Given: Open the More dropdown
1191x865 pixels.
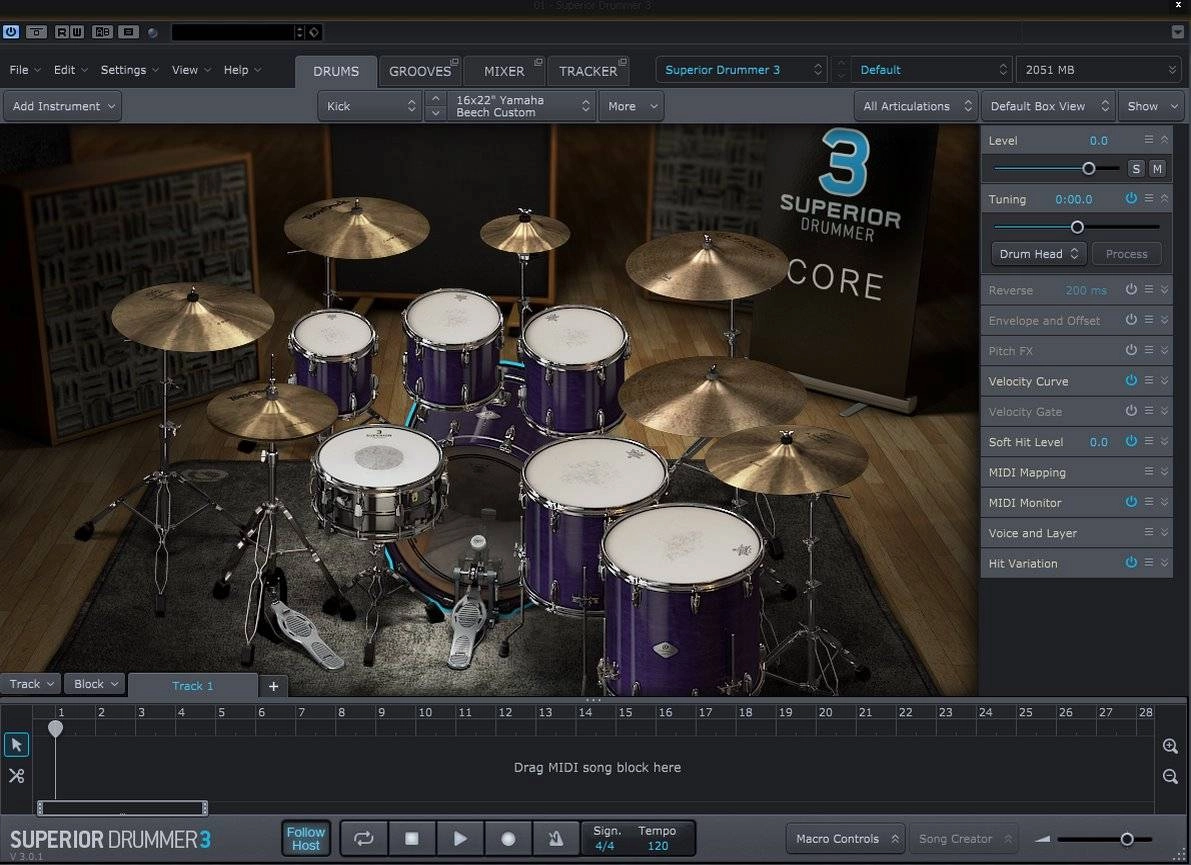Looking at the screenshot, I should 631,106.
